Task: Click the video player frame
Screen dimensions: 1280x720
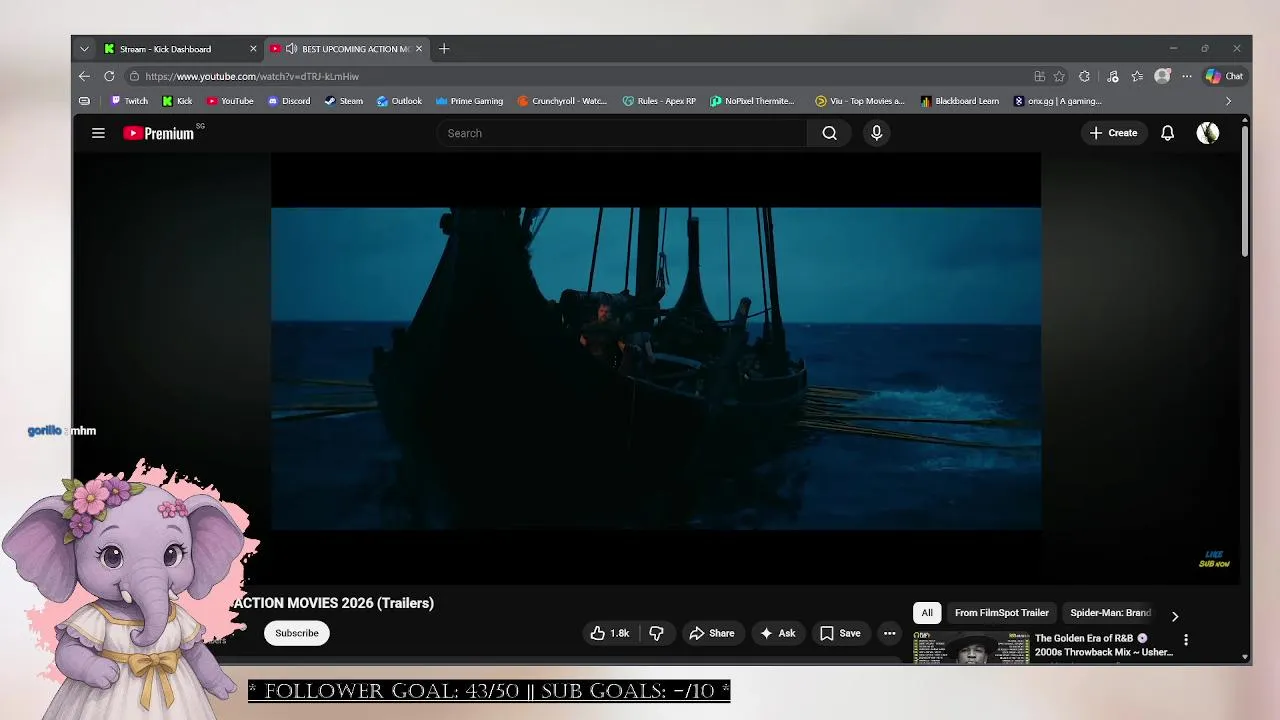Action: click(x=656, y=368)
